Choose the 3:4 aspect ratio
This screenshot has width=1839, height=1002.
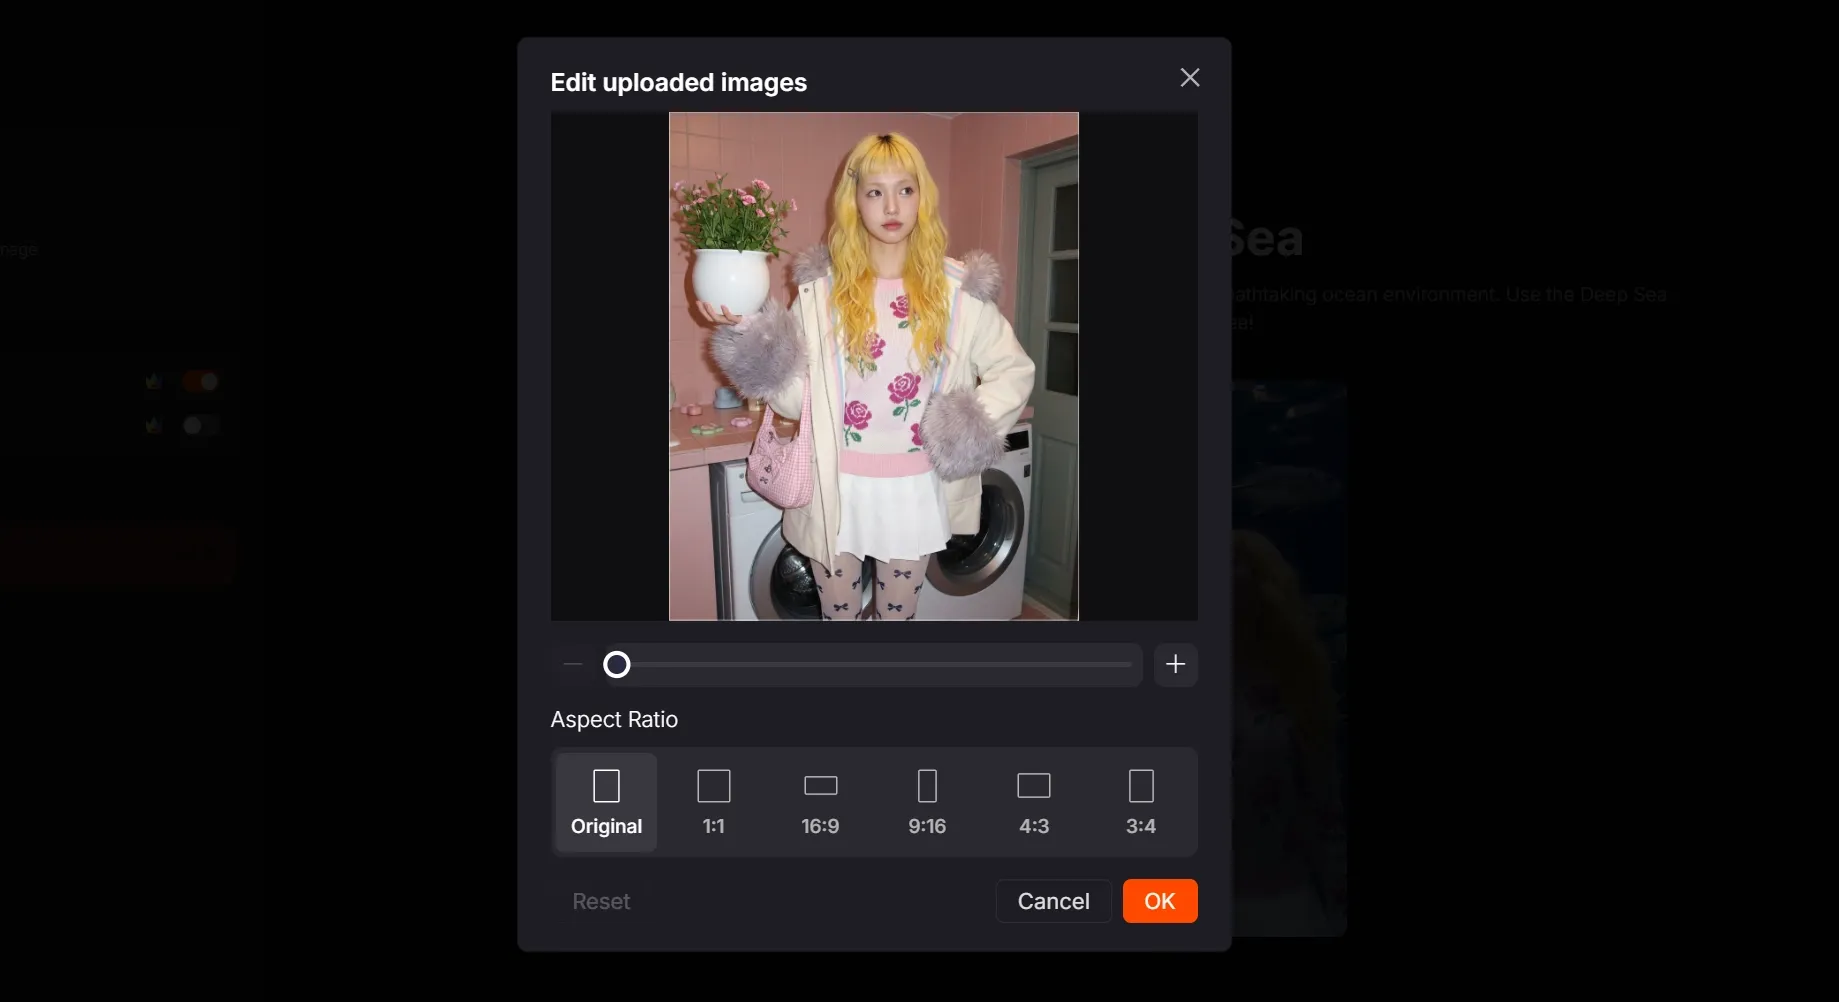click(x=1141, y=802)
